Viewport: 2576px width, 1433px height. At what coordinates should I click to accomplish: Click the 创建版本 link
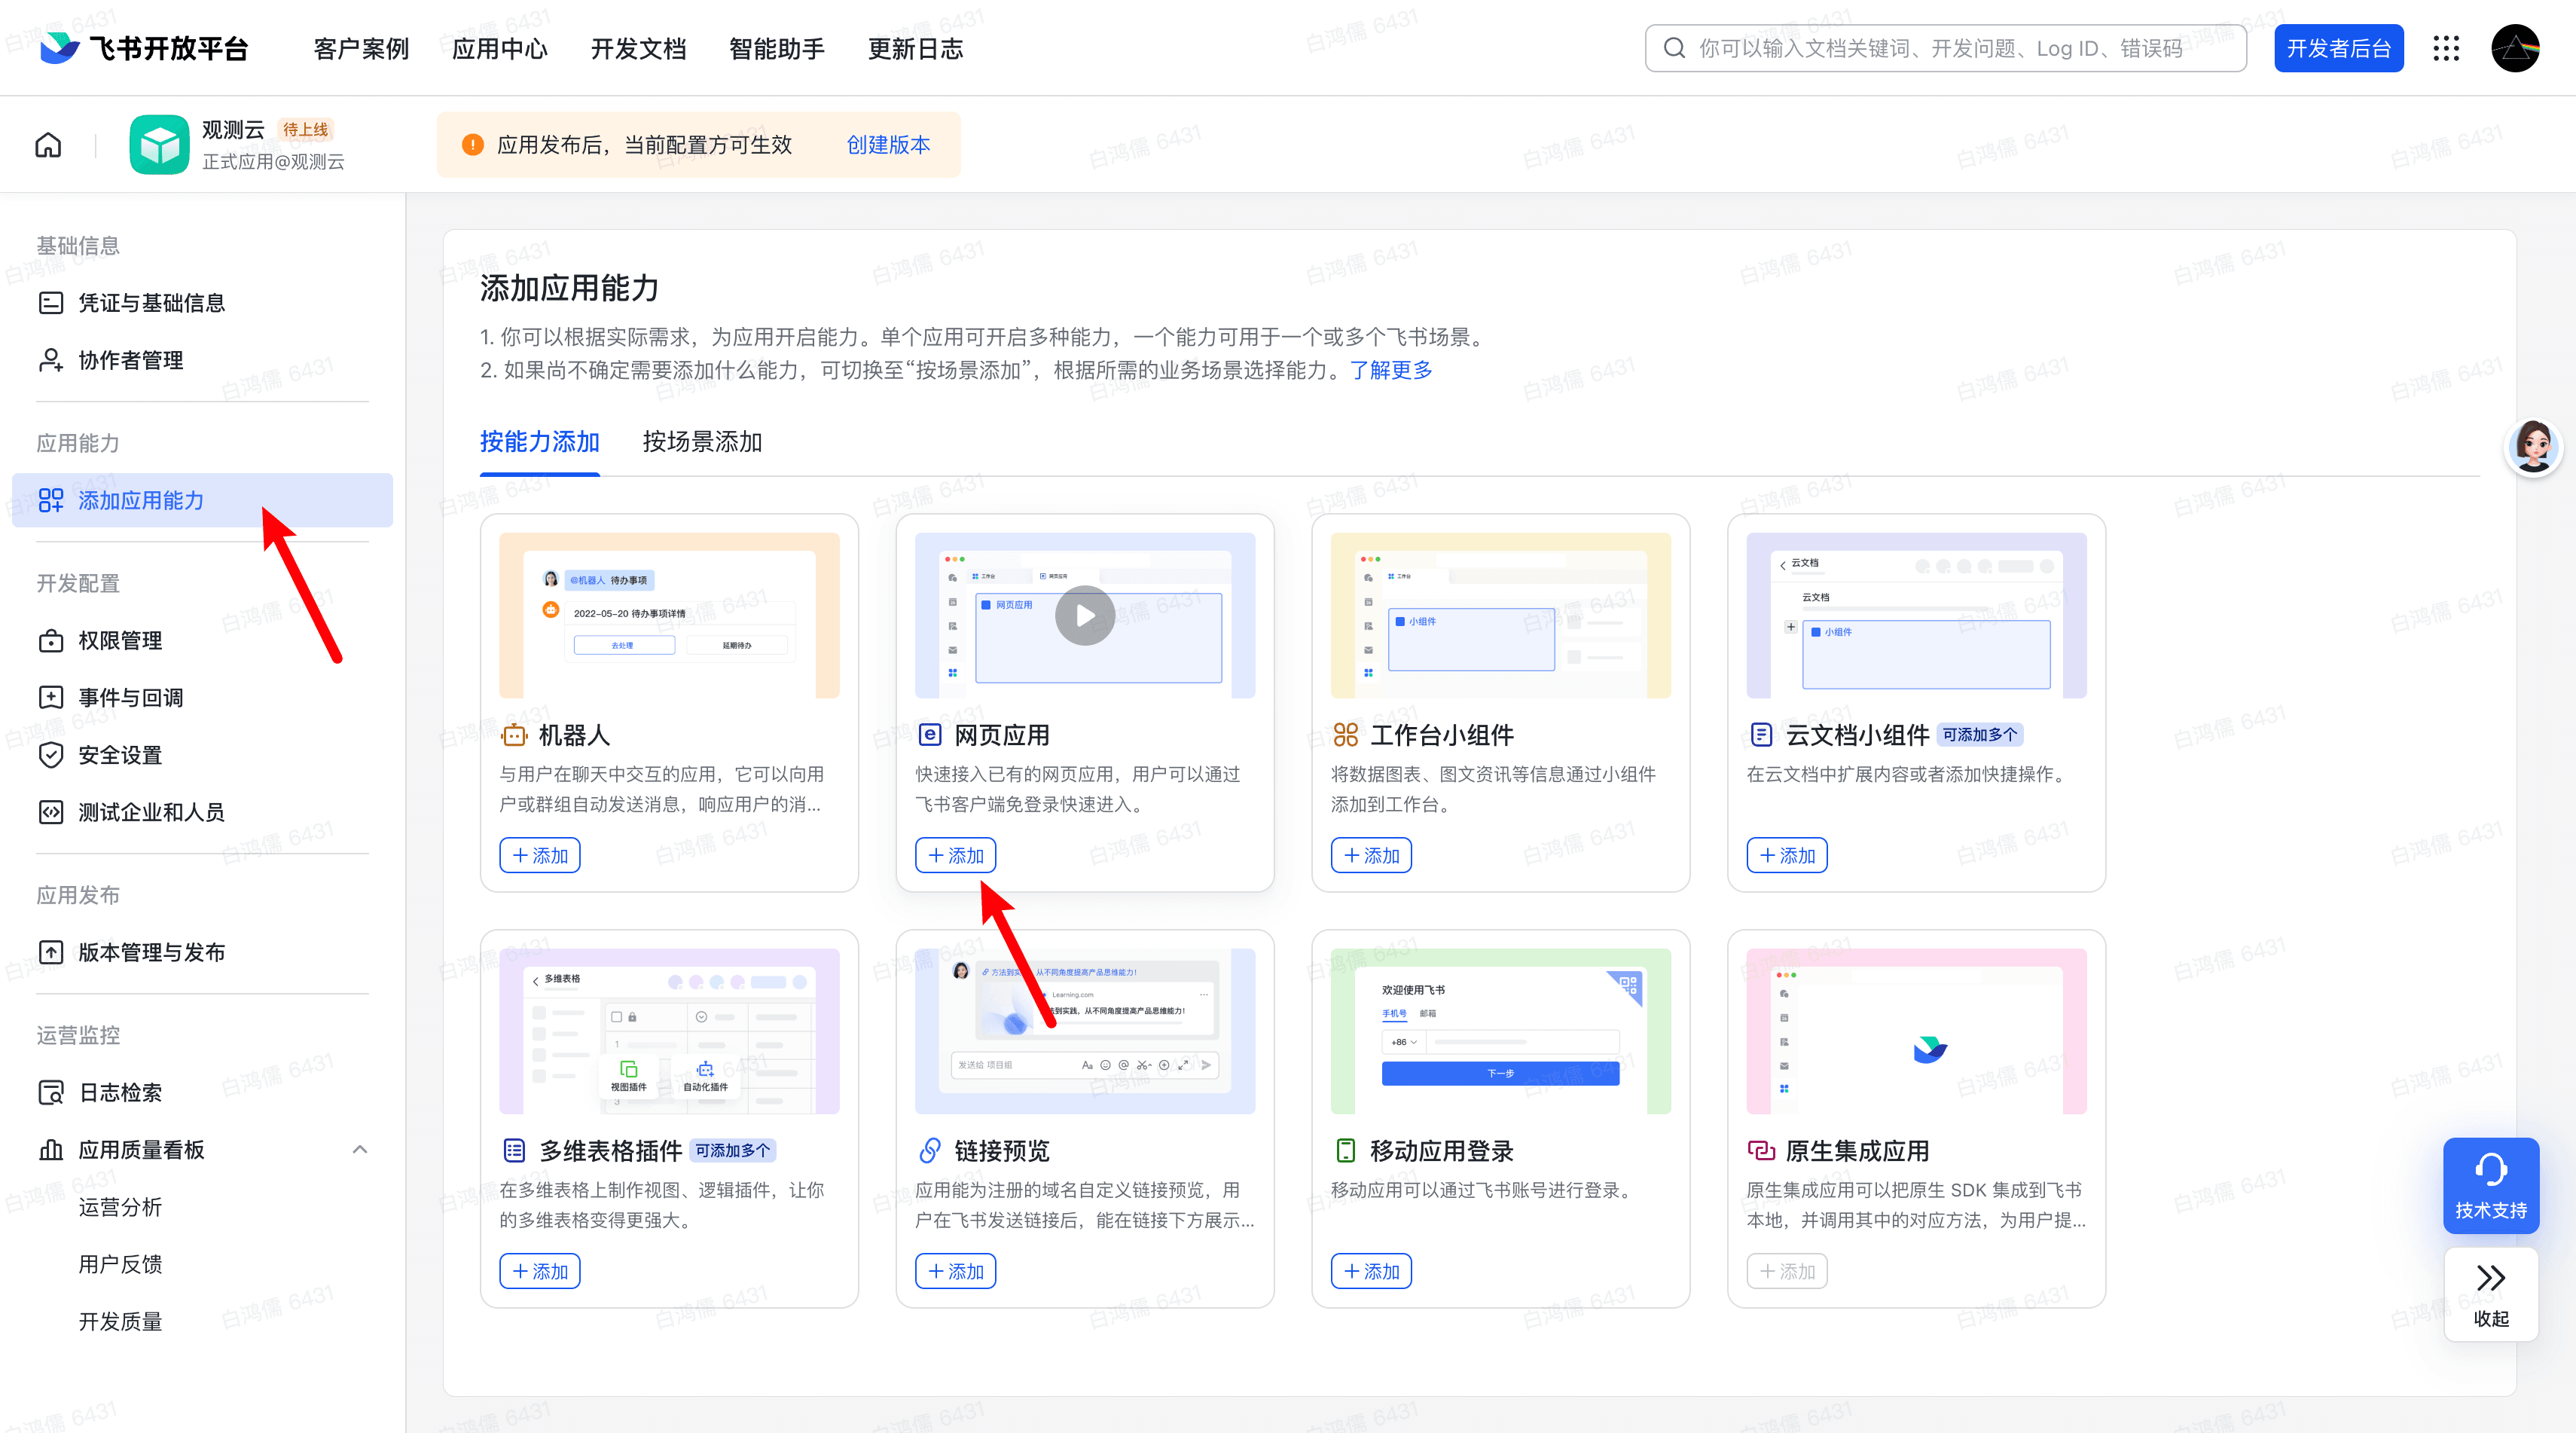pos(889,145)
